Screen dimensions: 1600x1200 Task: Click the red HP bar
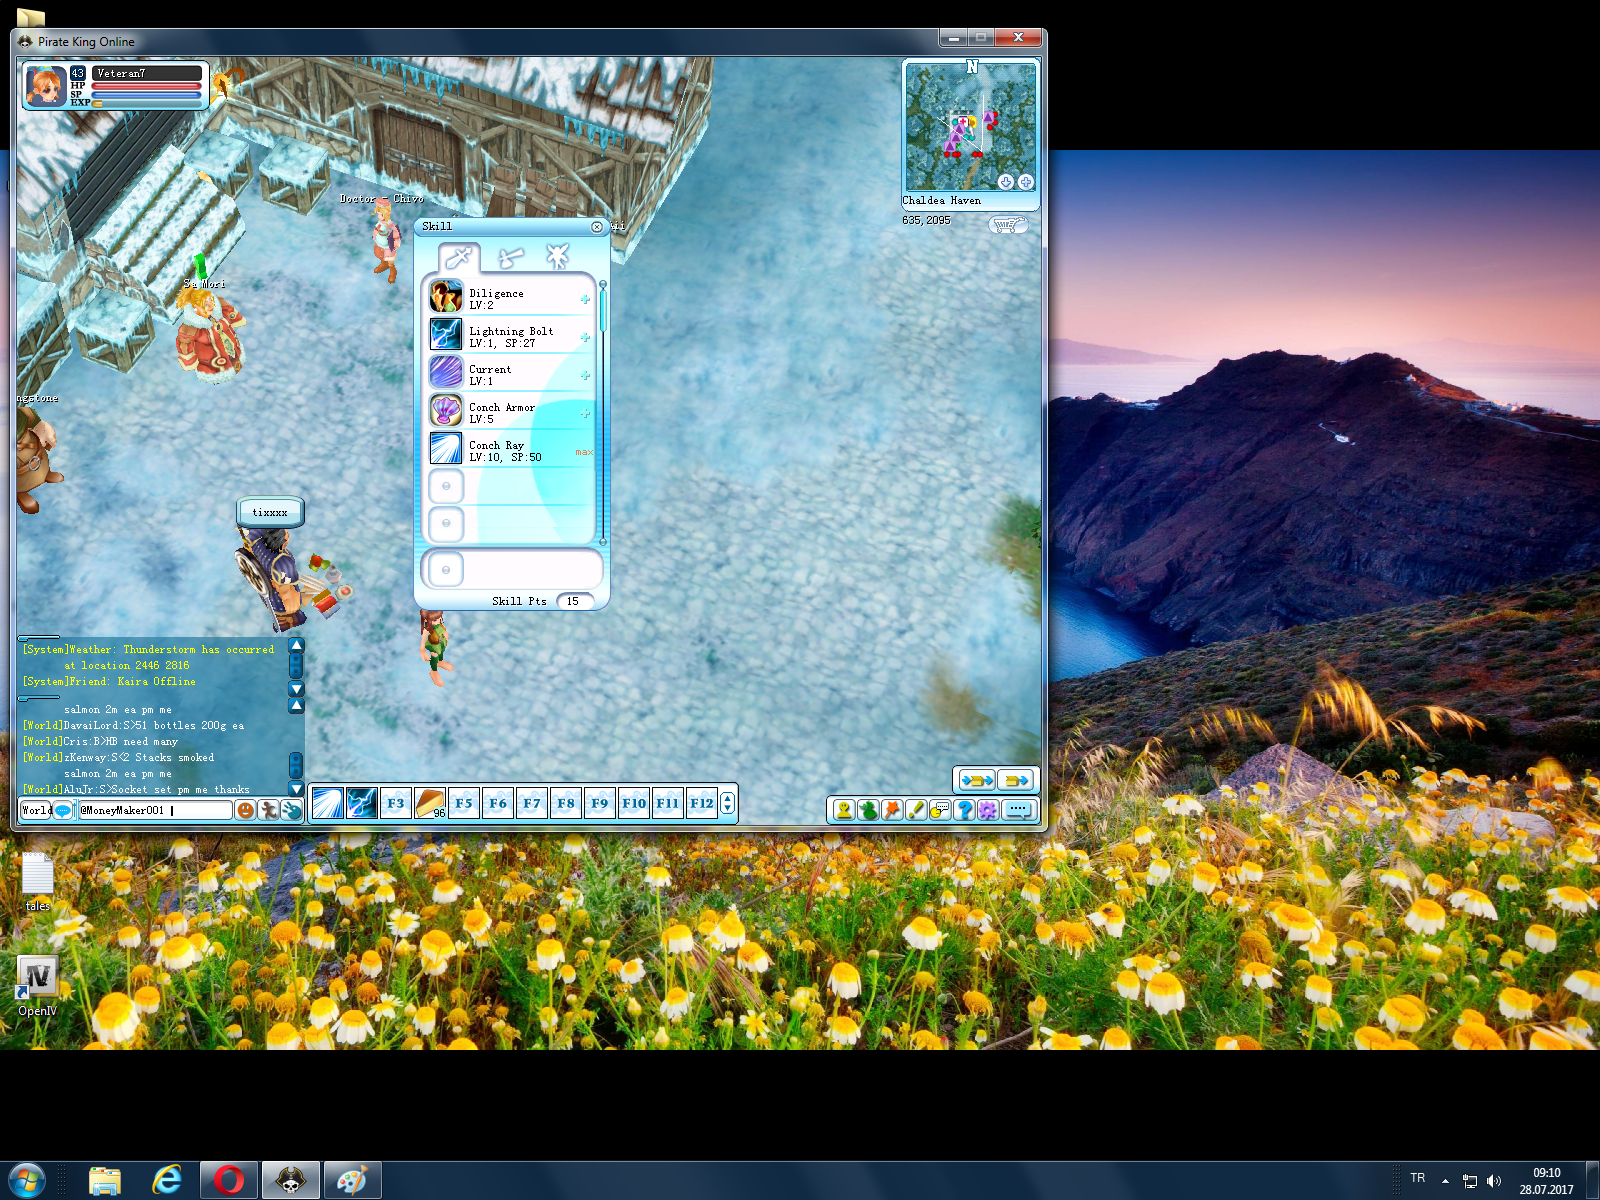tap(147, 87)
